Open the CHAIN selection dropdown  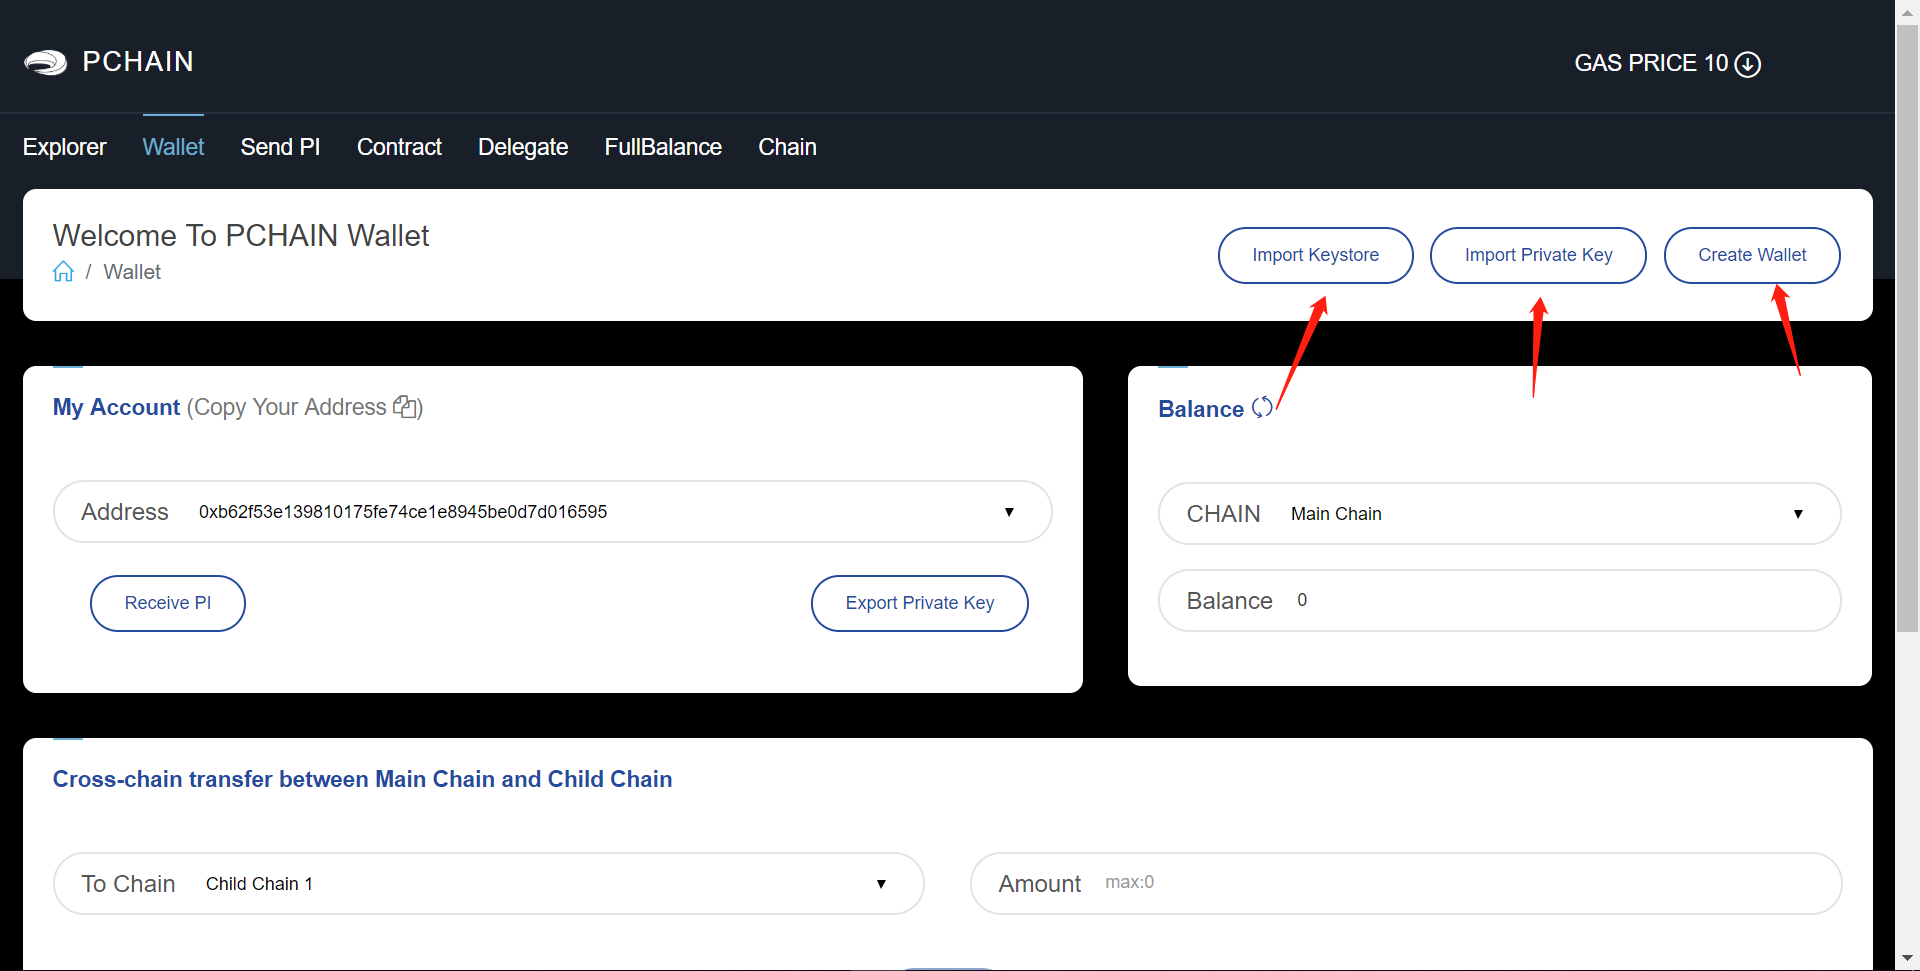[1797, 514]
